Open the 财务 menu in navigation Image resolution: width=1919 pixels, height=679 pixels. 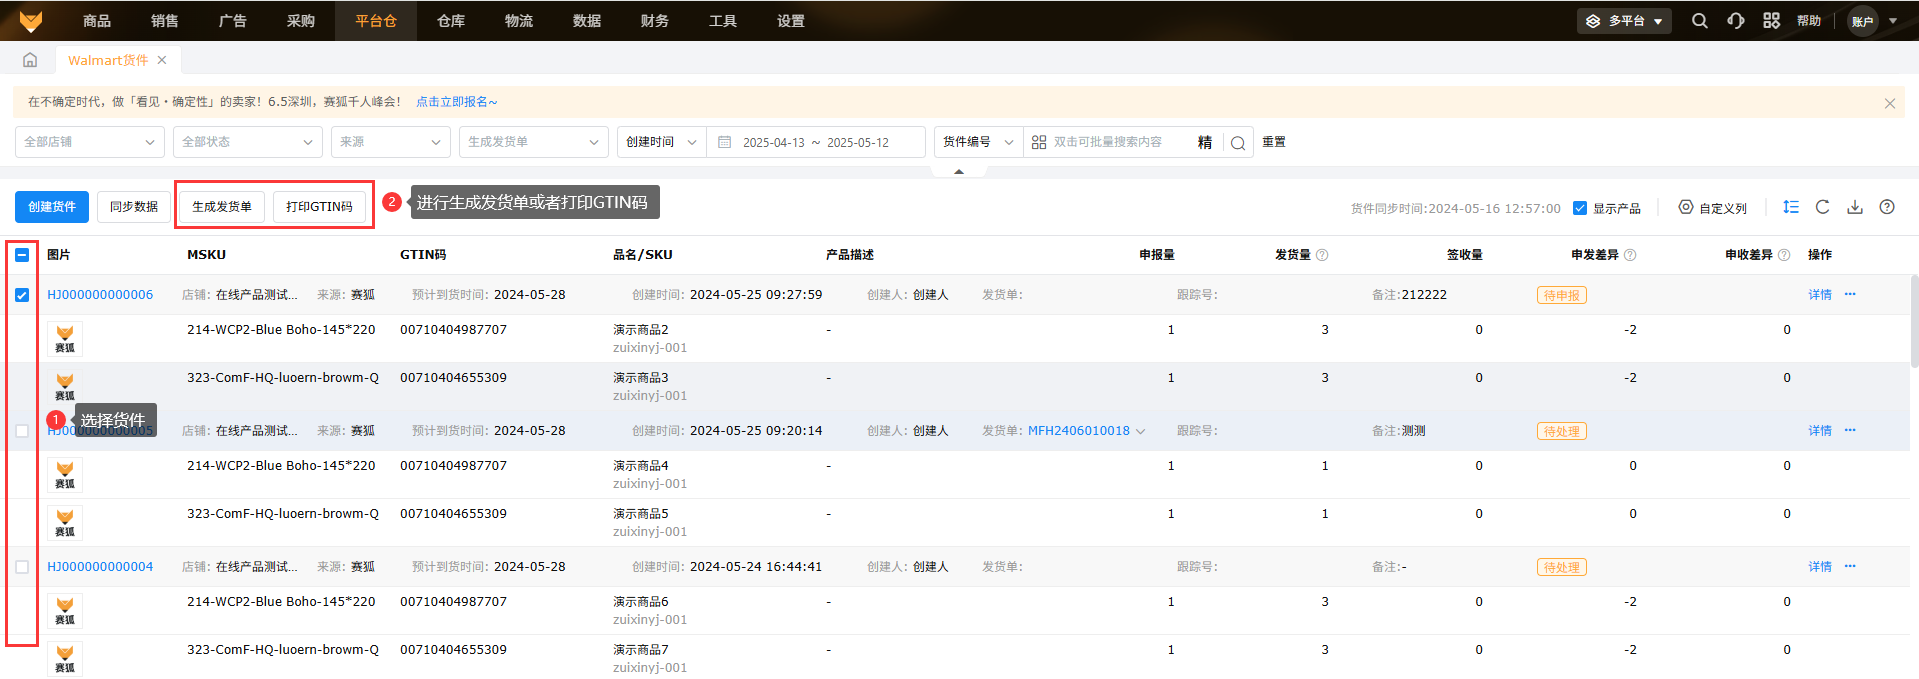655,21
